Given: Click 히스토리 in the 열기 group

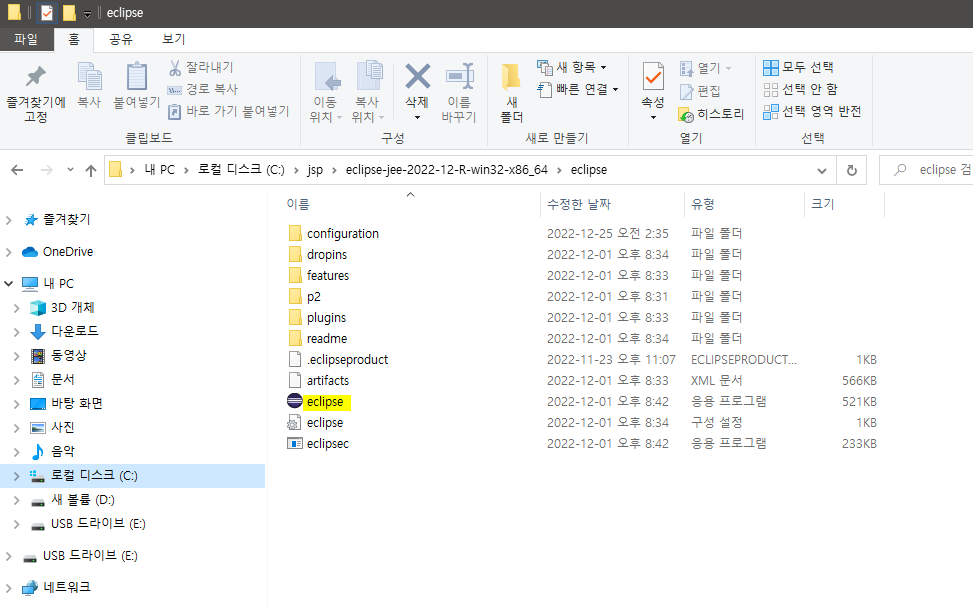Looking at the screenshot, I should (711, 114).
